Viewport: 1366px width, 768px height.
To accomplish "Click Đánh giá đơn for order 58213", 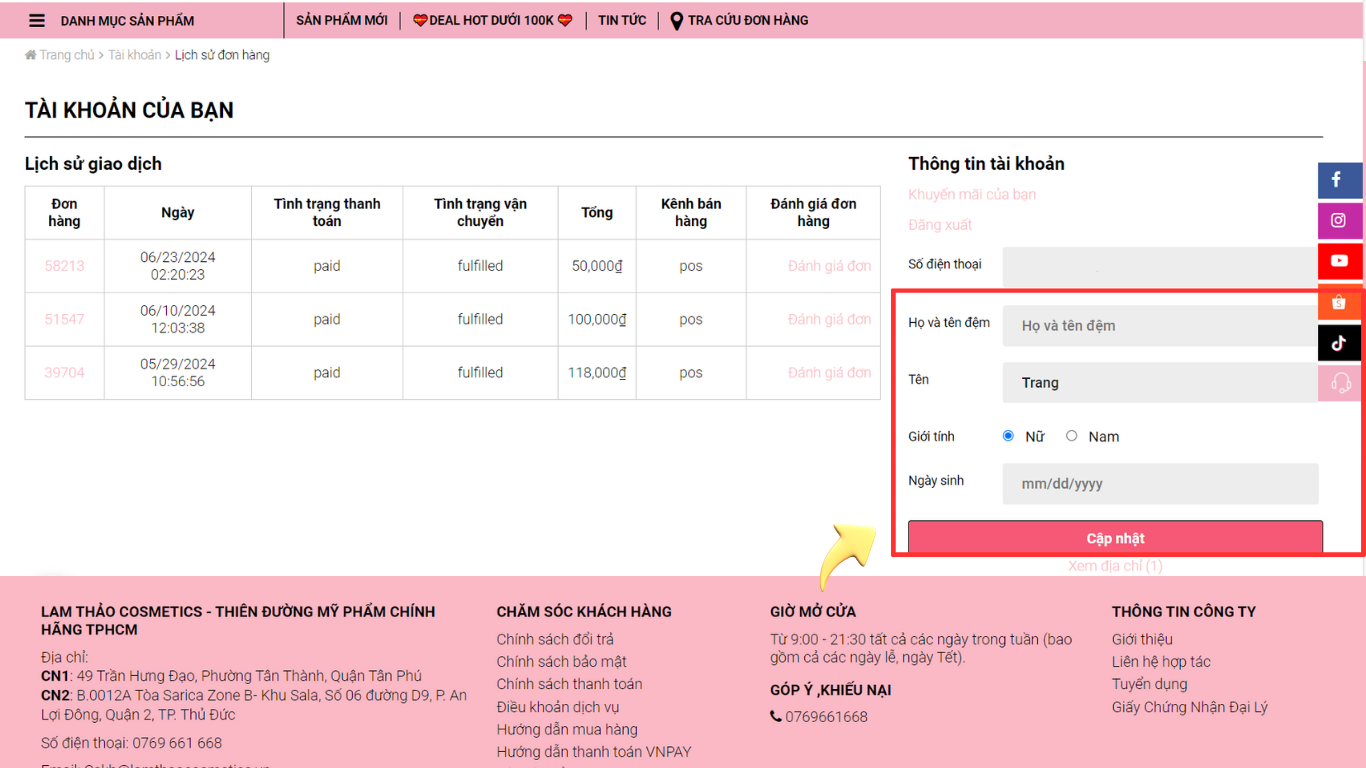I will [829, 266].
